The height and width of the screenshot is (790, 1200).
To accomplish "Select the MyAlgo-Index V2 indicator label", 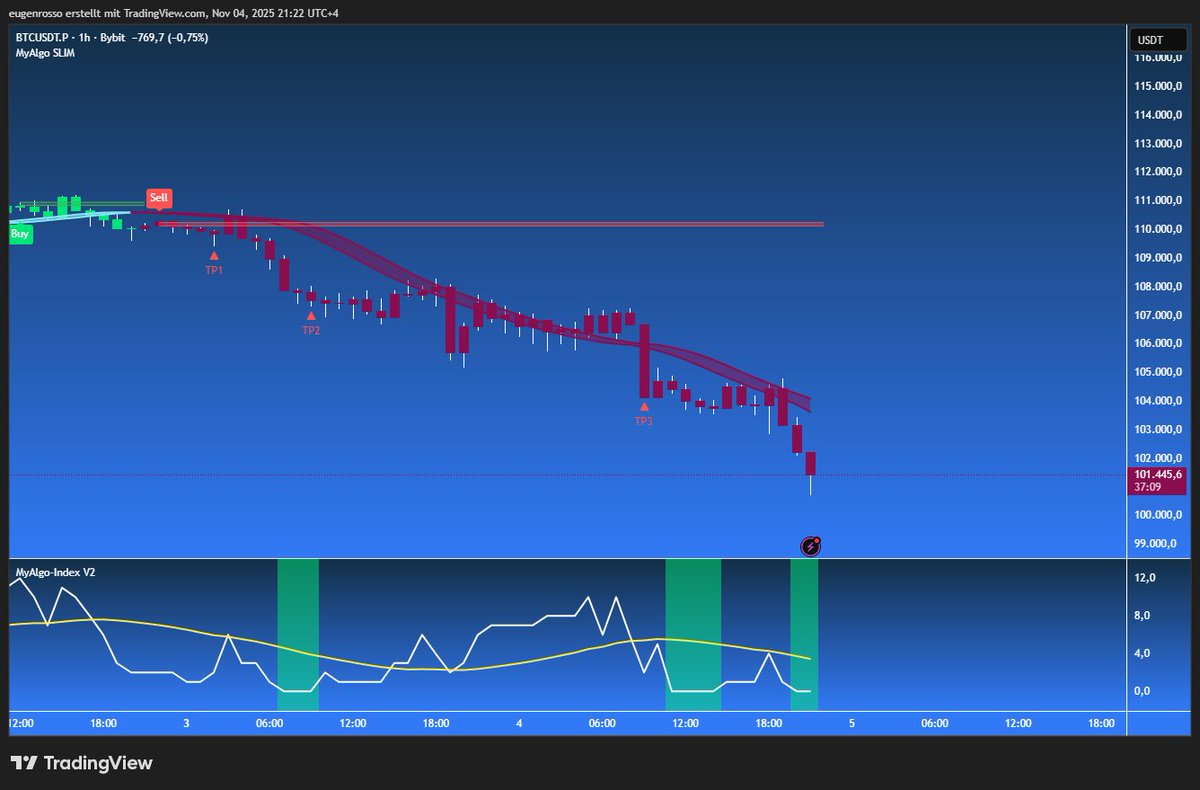I will pos(55,573).
